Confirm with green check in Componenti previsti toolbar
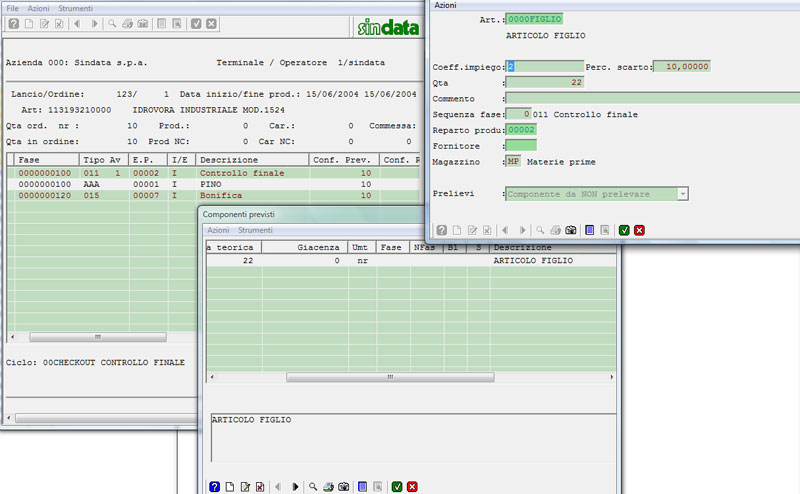Image resolution: width=800 pixels, height=494 pixels. pos(397,486)
